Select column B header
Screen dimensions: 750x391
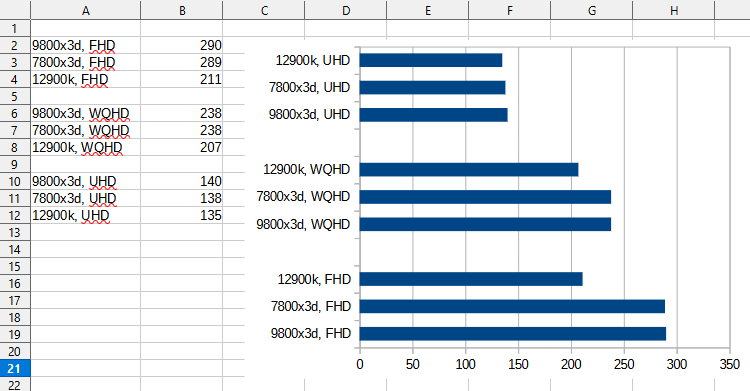(x=182, y=10)
